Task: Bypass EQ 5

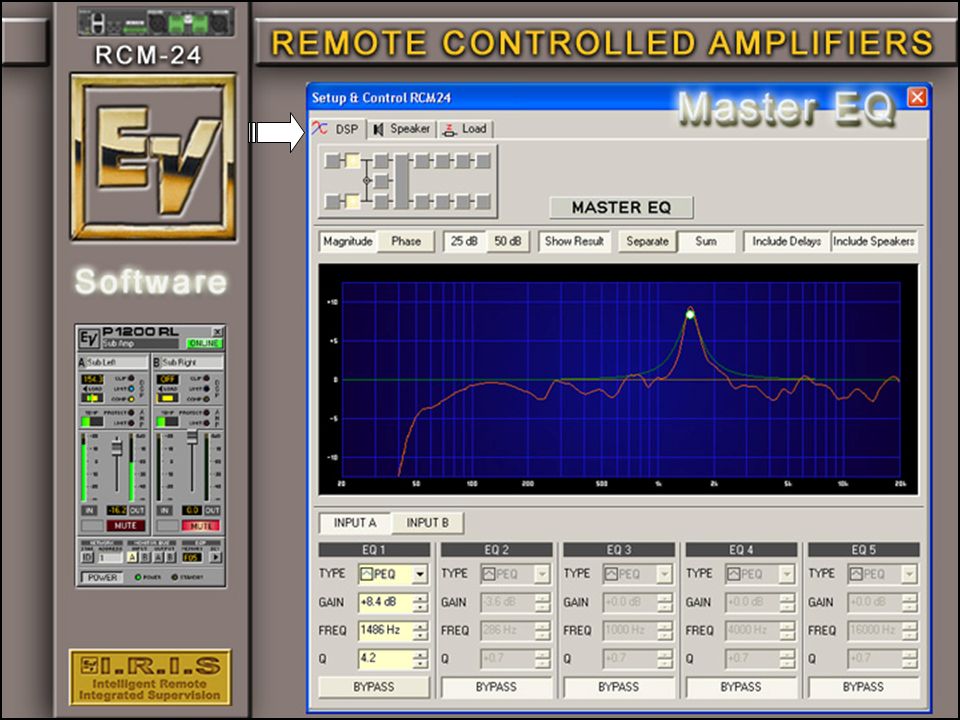Action: tap(863, 687)
